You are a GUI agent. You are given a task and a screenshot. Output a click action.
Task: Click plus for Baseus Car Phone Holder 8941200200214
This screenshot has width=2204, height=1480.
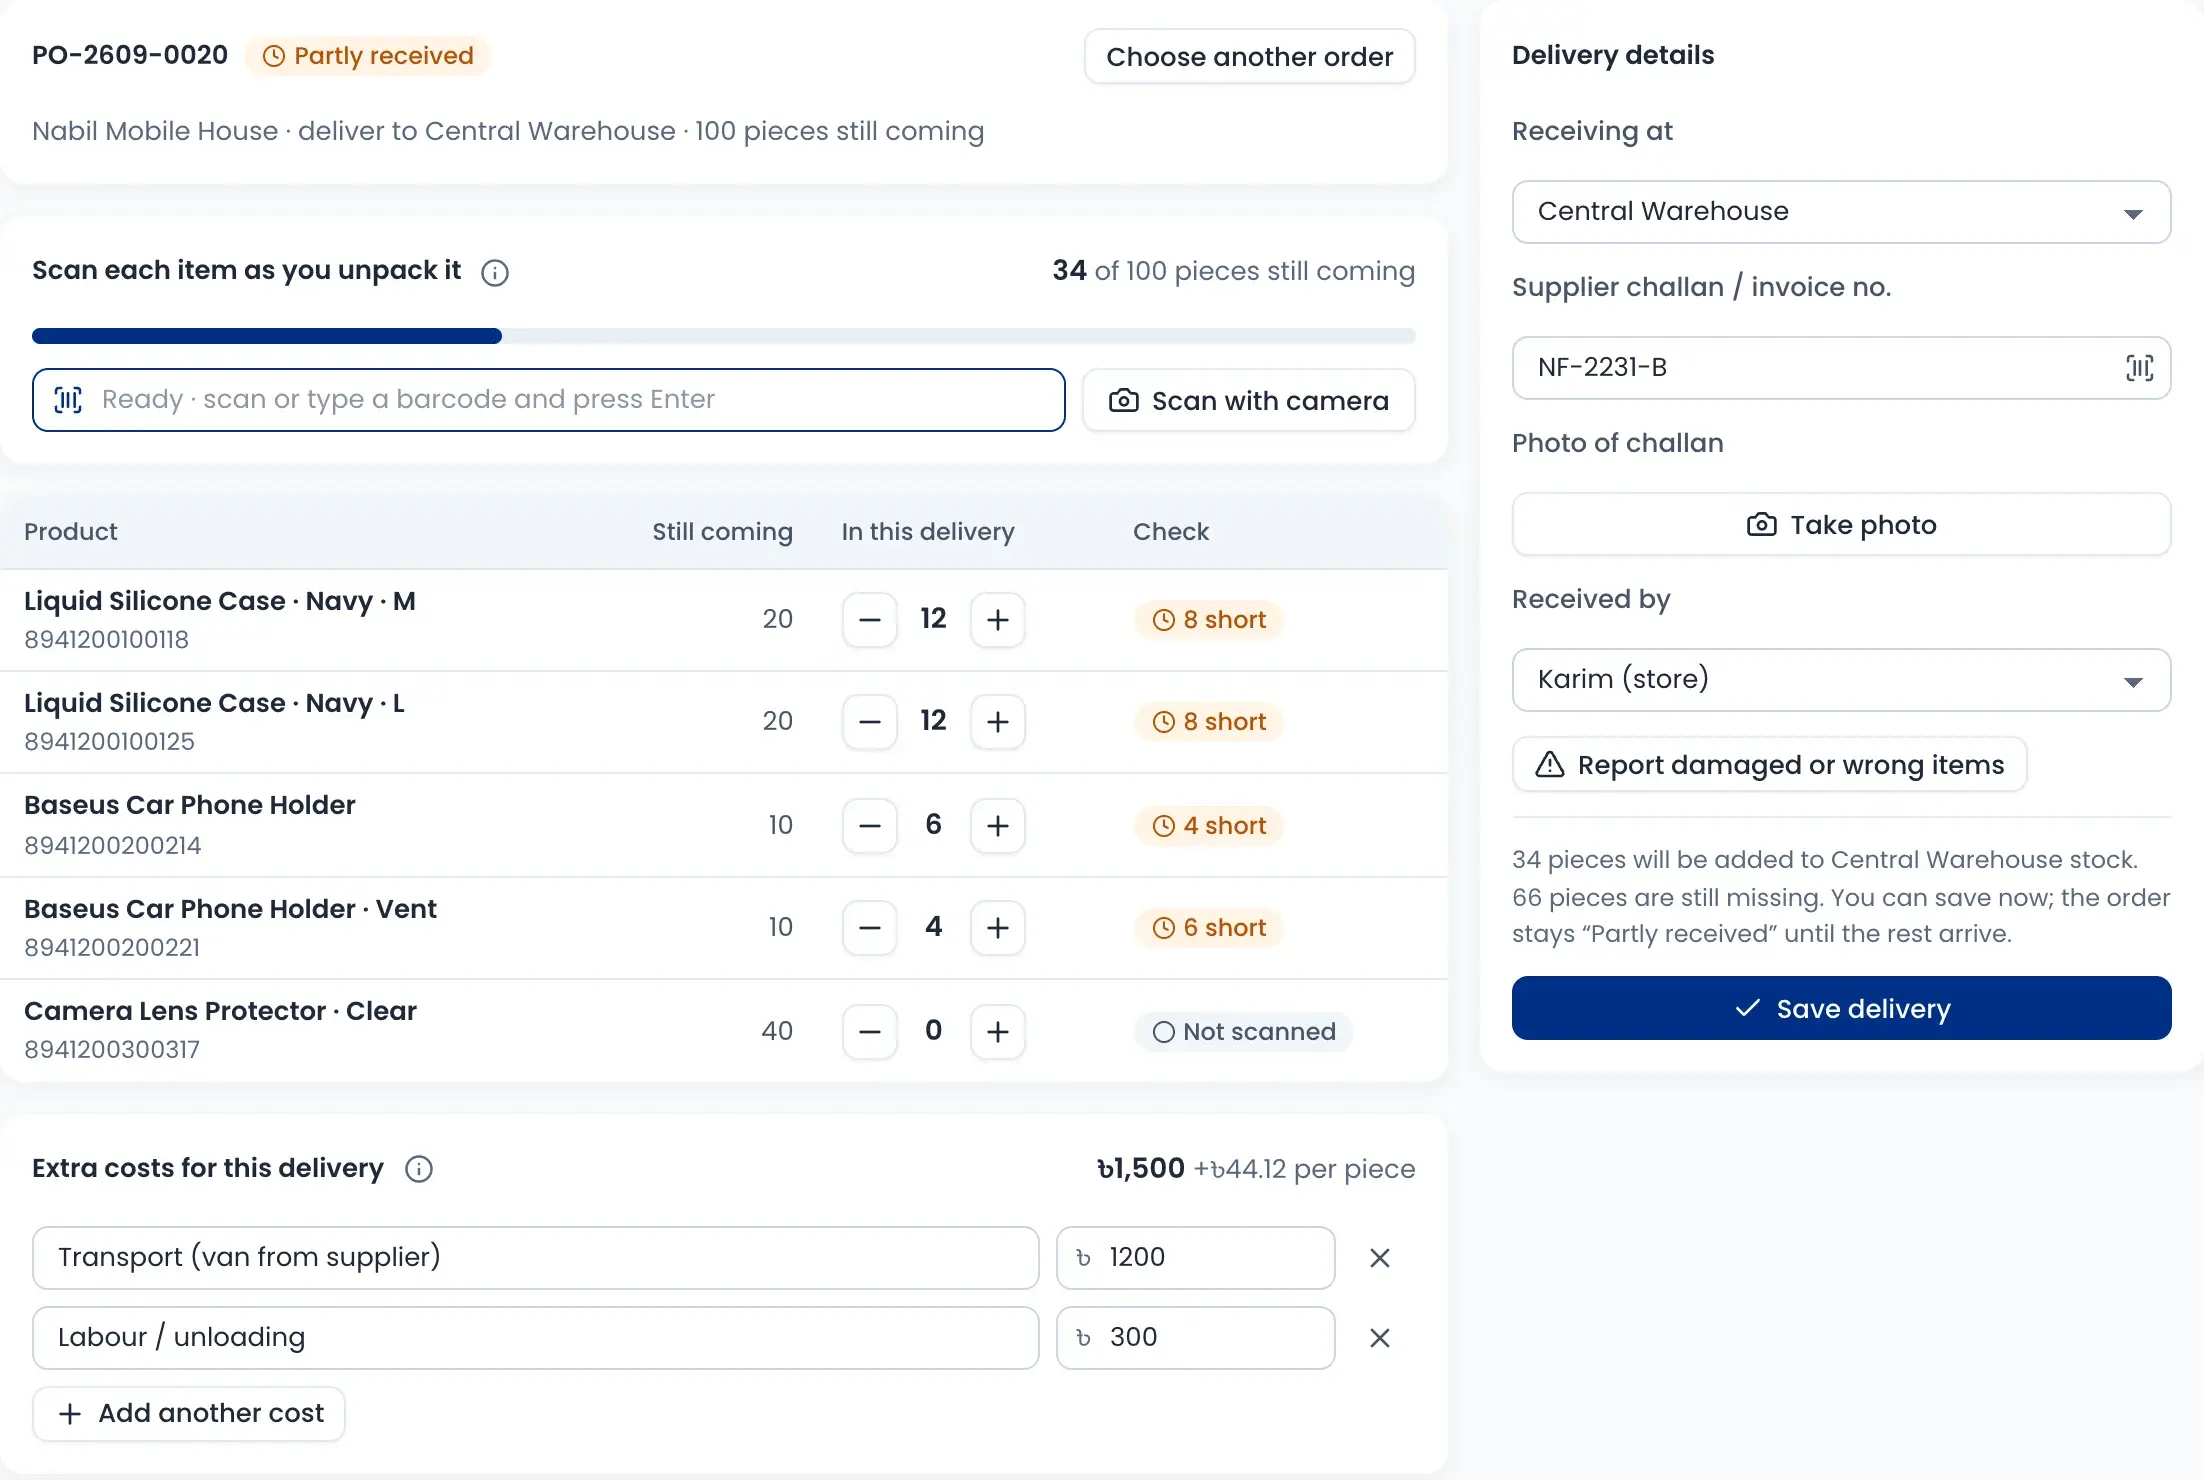998,826
